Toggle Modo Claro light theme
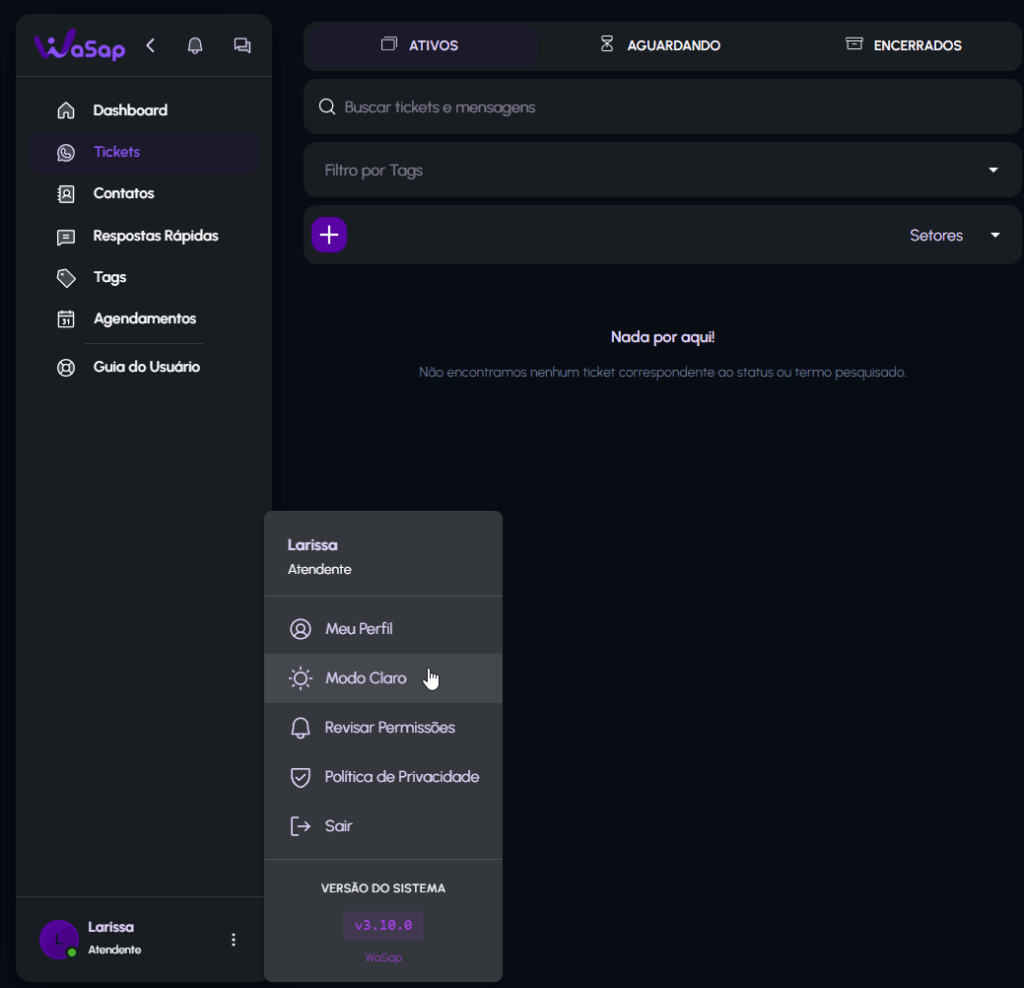Screen dimensions: 1024x988 [x=365, y=679]
